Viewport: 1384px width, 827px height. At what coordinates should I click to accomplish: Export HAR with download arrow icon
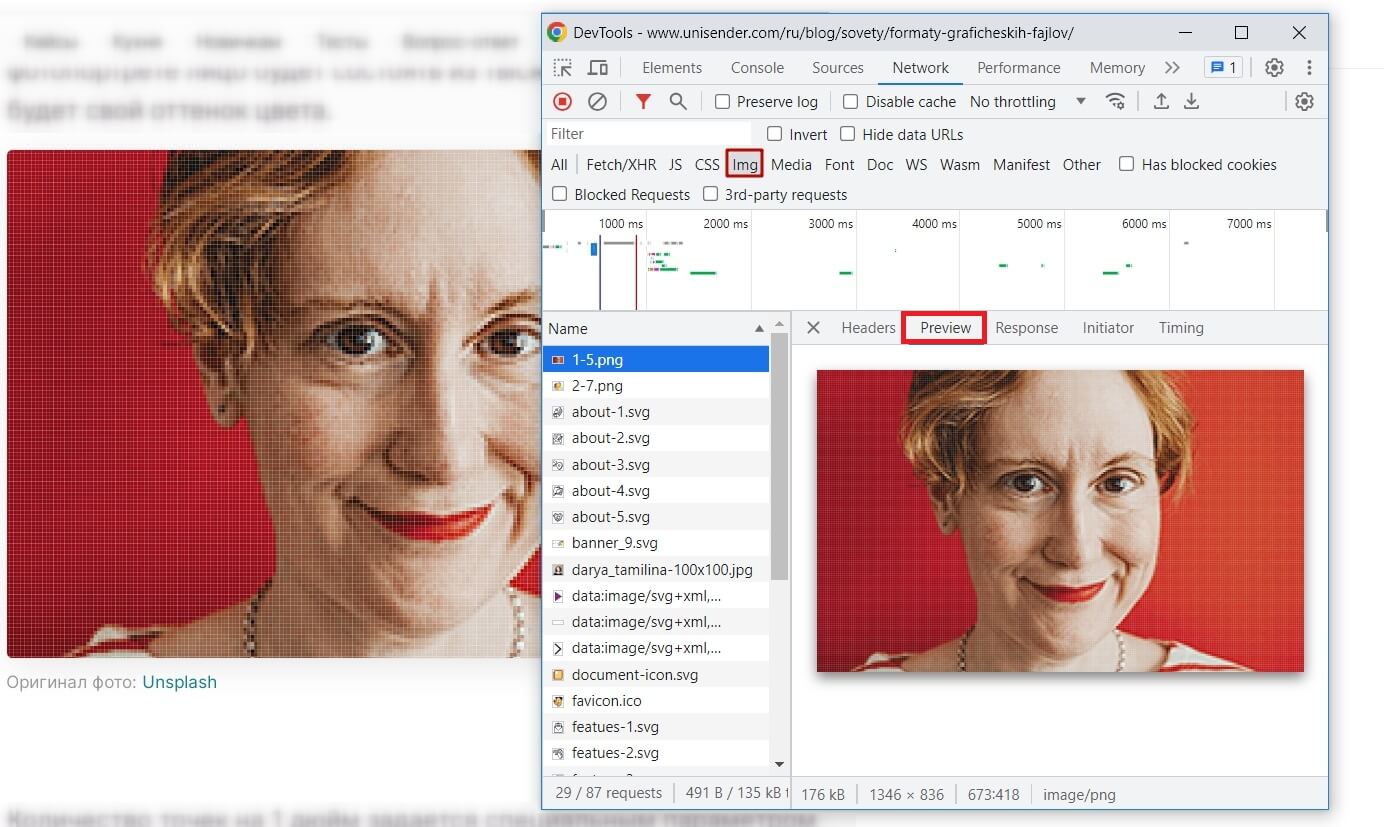(1192, 101)
